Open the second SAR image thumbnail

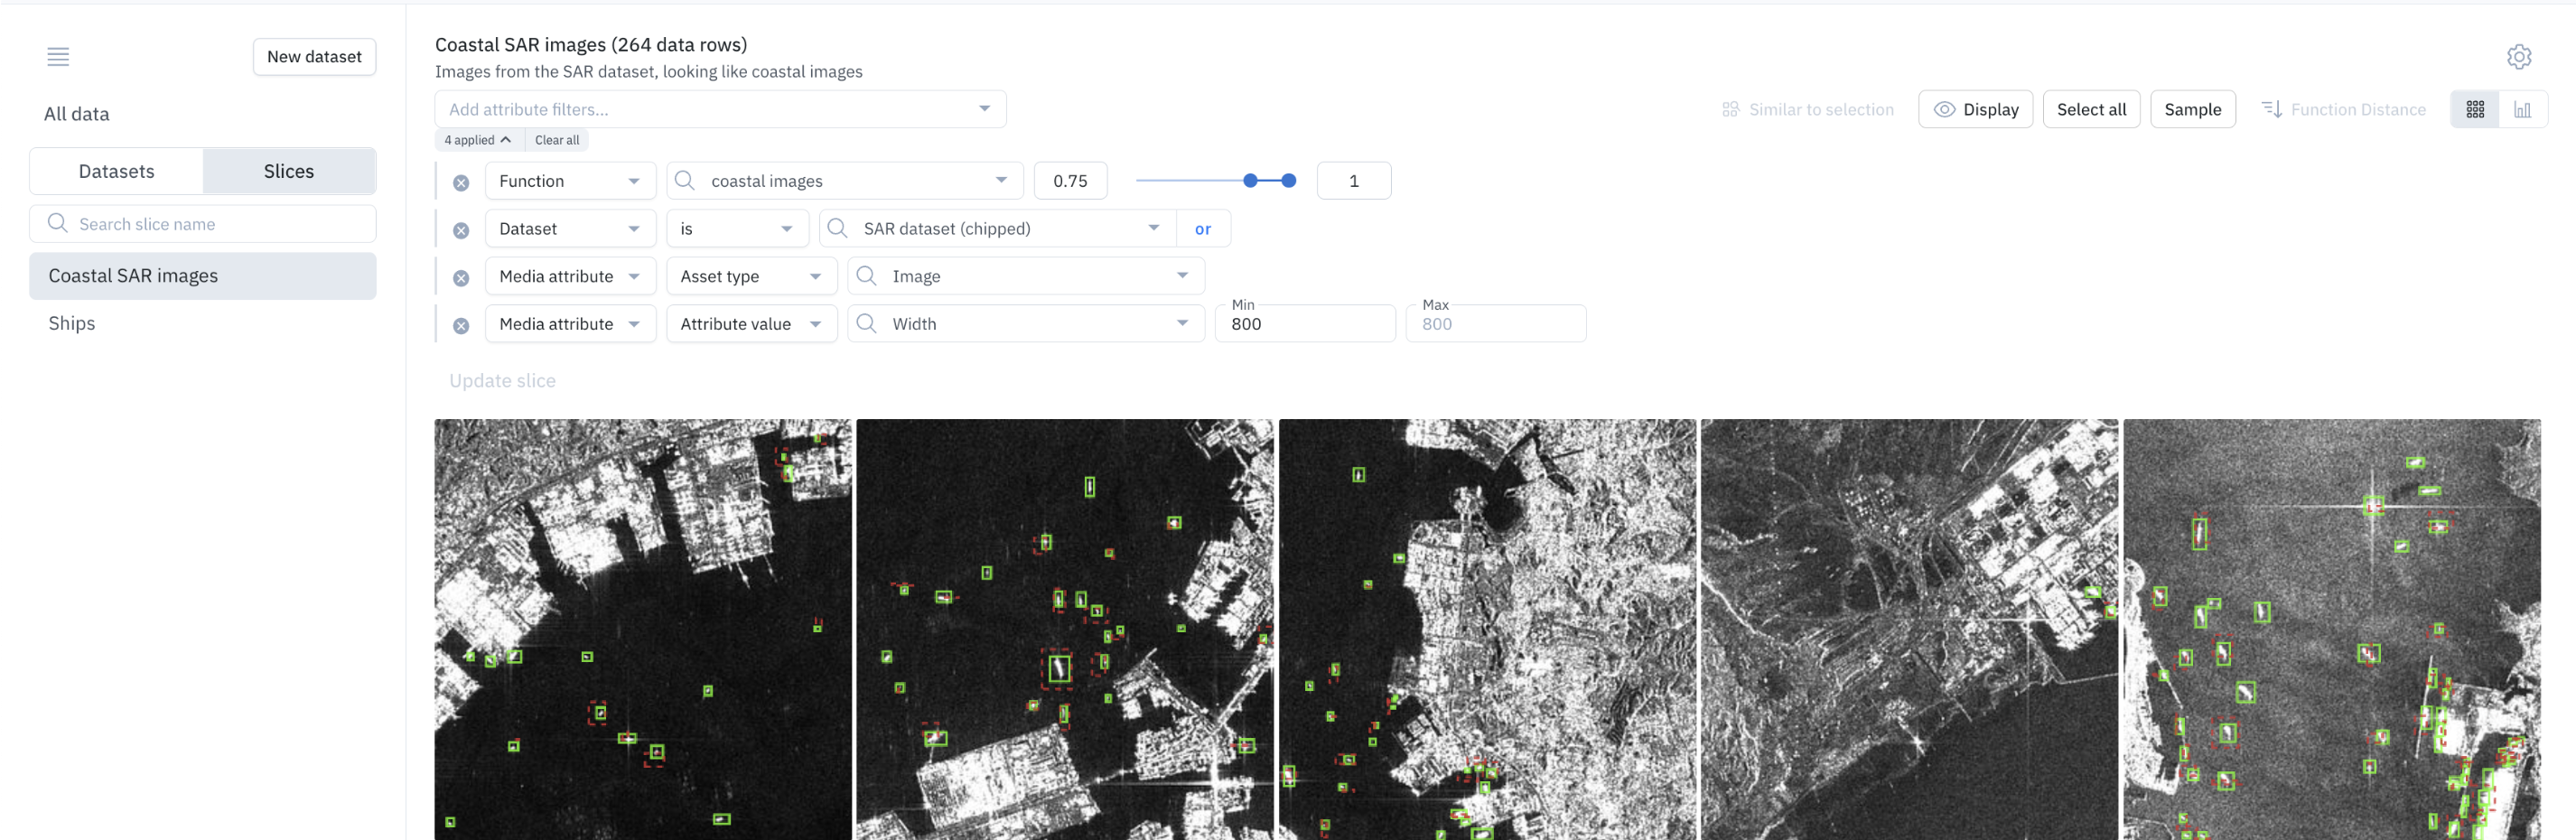click(x=1065, y=630)
